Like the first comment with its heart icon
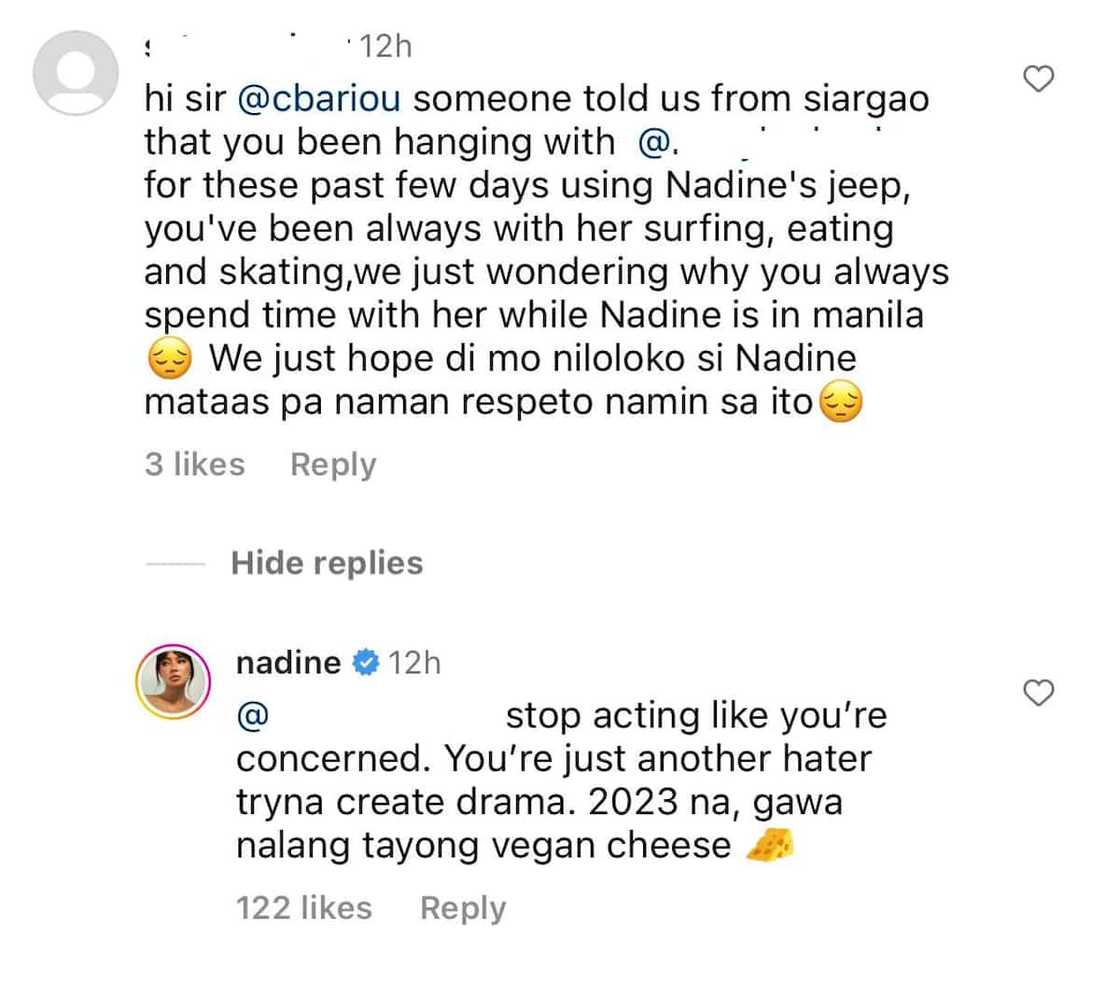 (x=1042, y=79)
